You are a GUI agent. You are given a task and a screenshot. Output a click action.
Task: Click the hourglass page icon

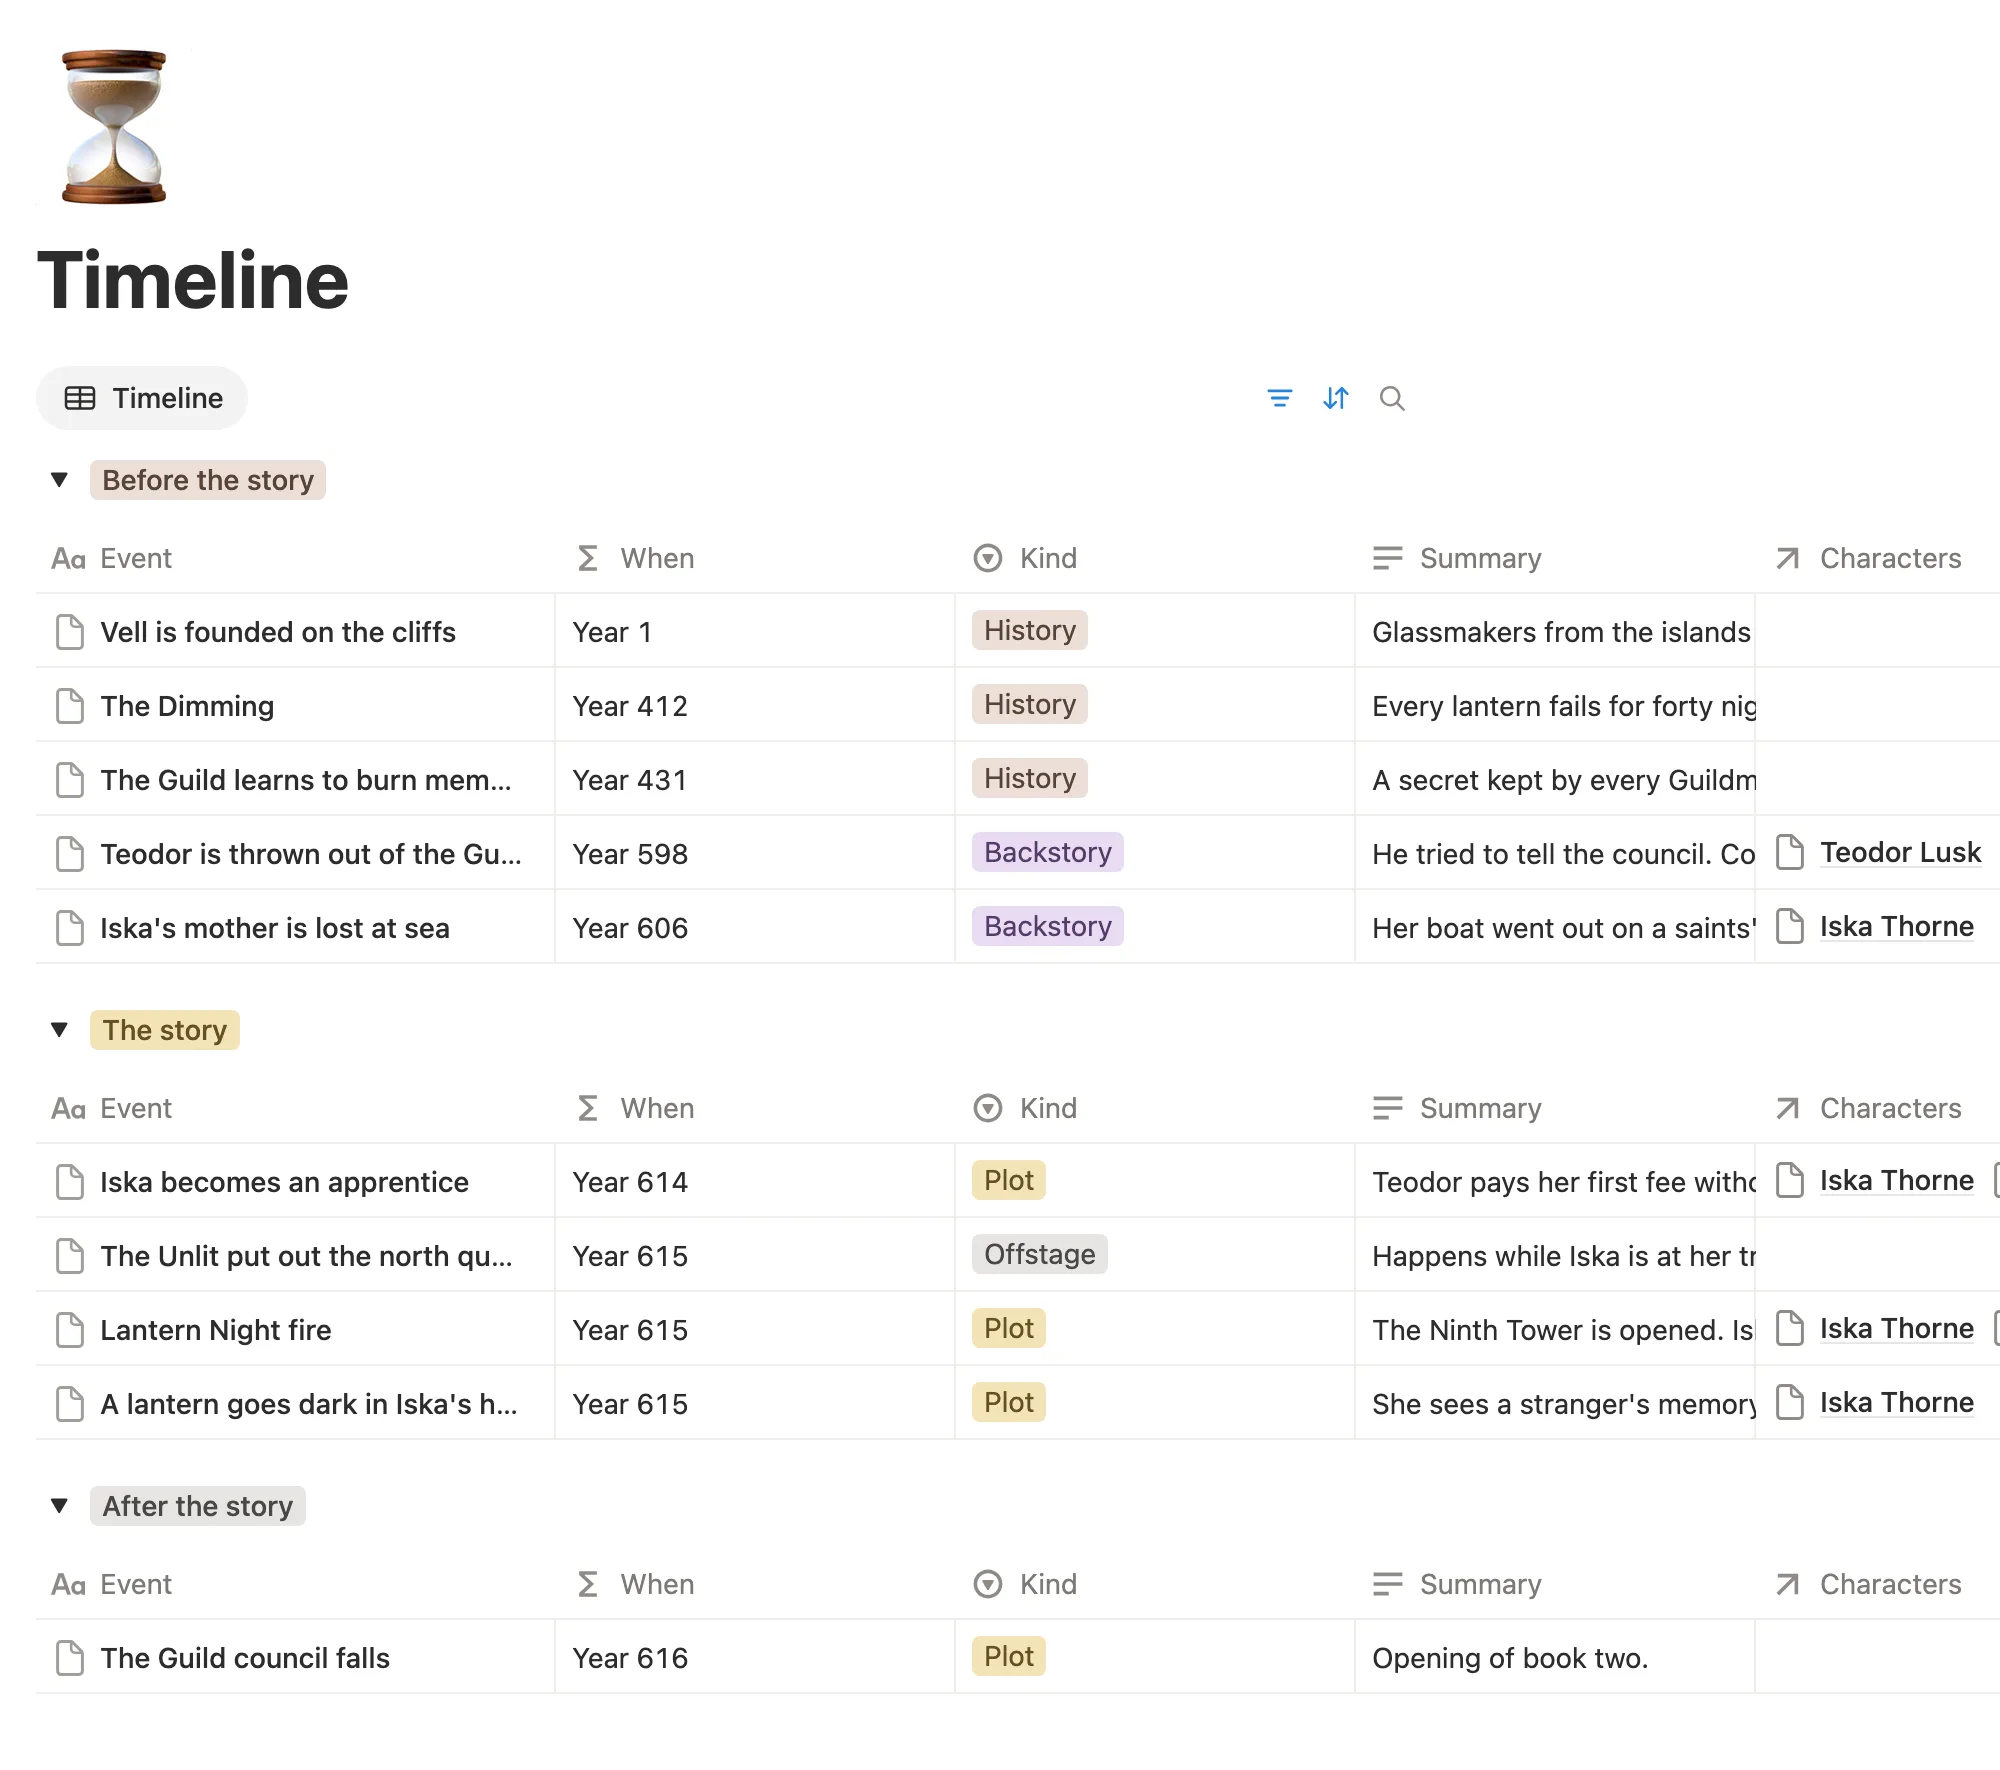click(x=114, y=126)
